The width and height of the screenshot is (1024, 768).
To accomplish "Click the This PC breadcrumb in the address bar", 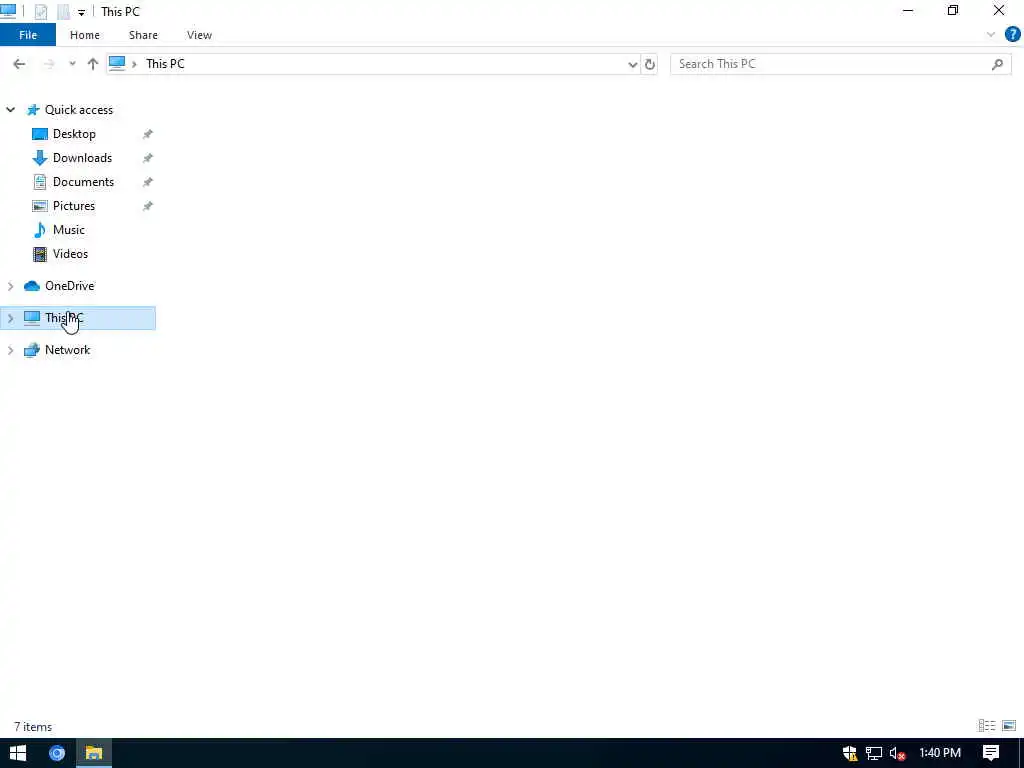I will pos(165,63).
